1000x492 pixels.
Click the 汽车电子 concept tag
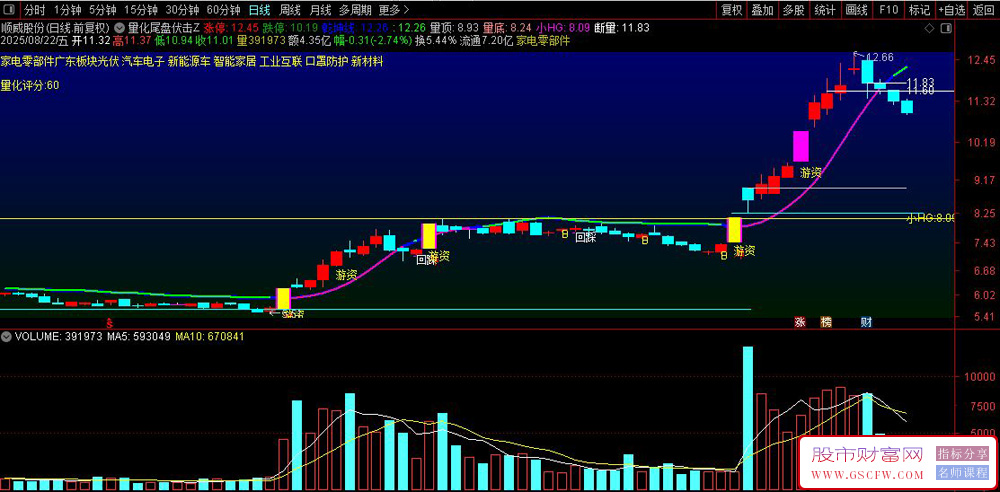point(142,62)
